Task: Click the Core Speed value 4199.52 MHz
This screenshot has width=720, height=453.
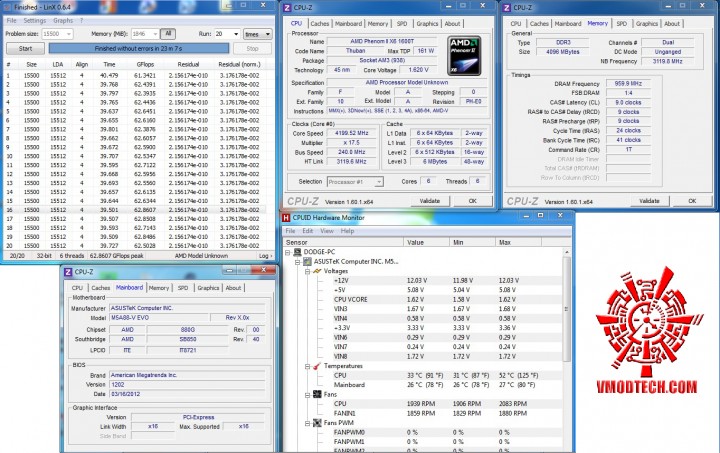Action: click(352, 133)
